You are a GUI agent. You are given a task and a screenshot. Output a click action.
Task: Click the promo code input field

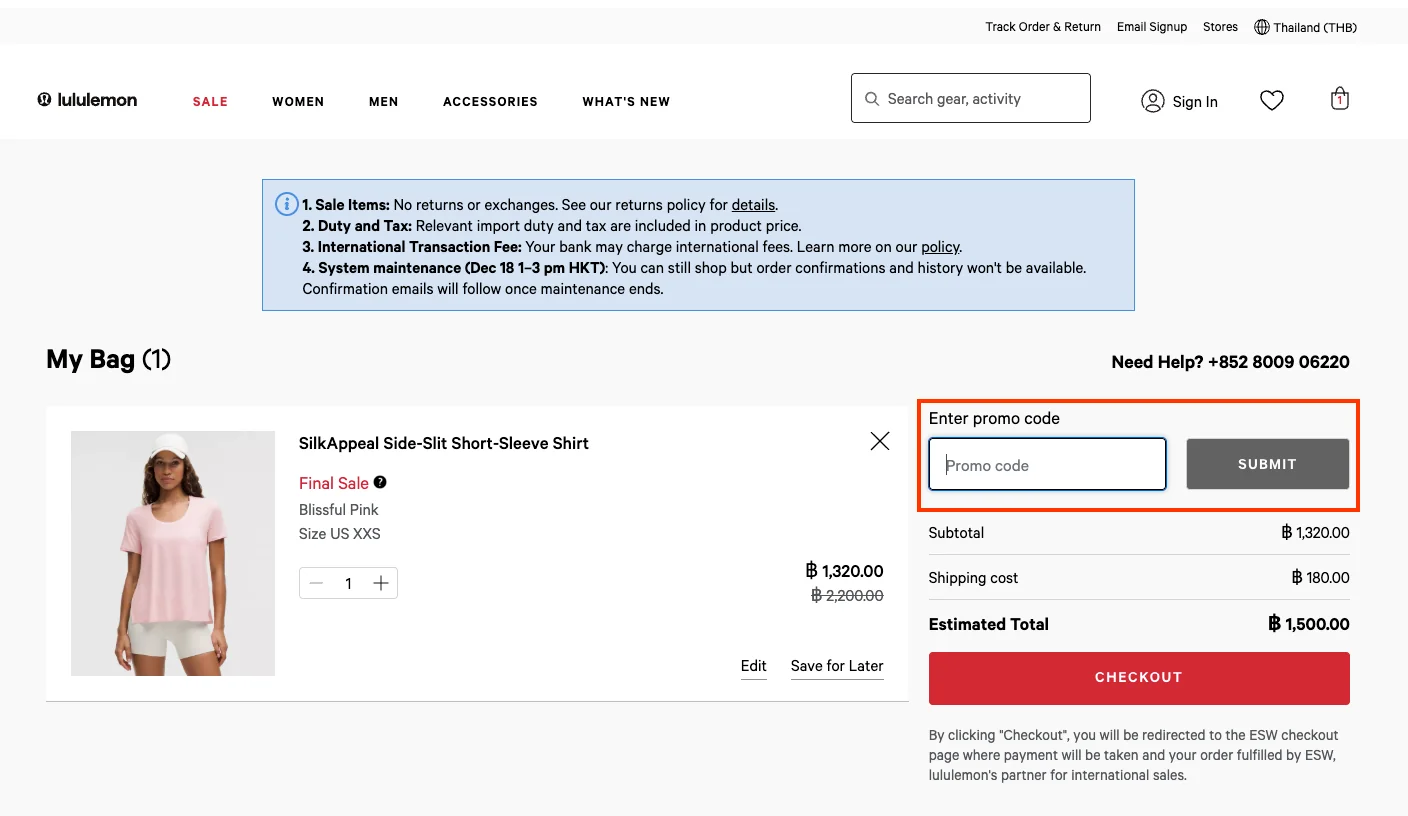1046,464
